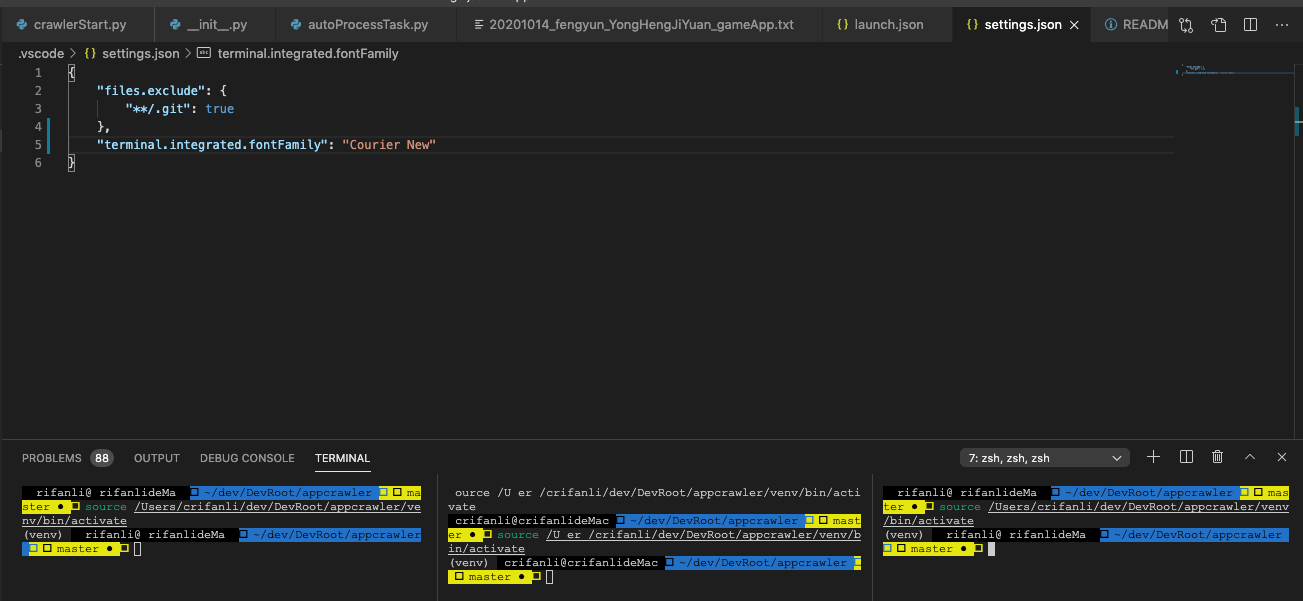This screenshot has height=601, width=1303.
Task: Click the Open File icon in editor toolbar
Action: (1218, 25)
